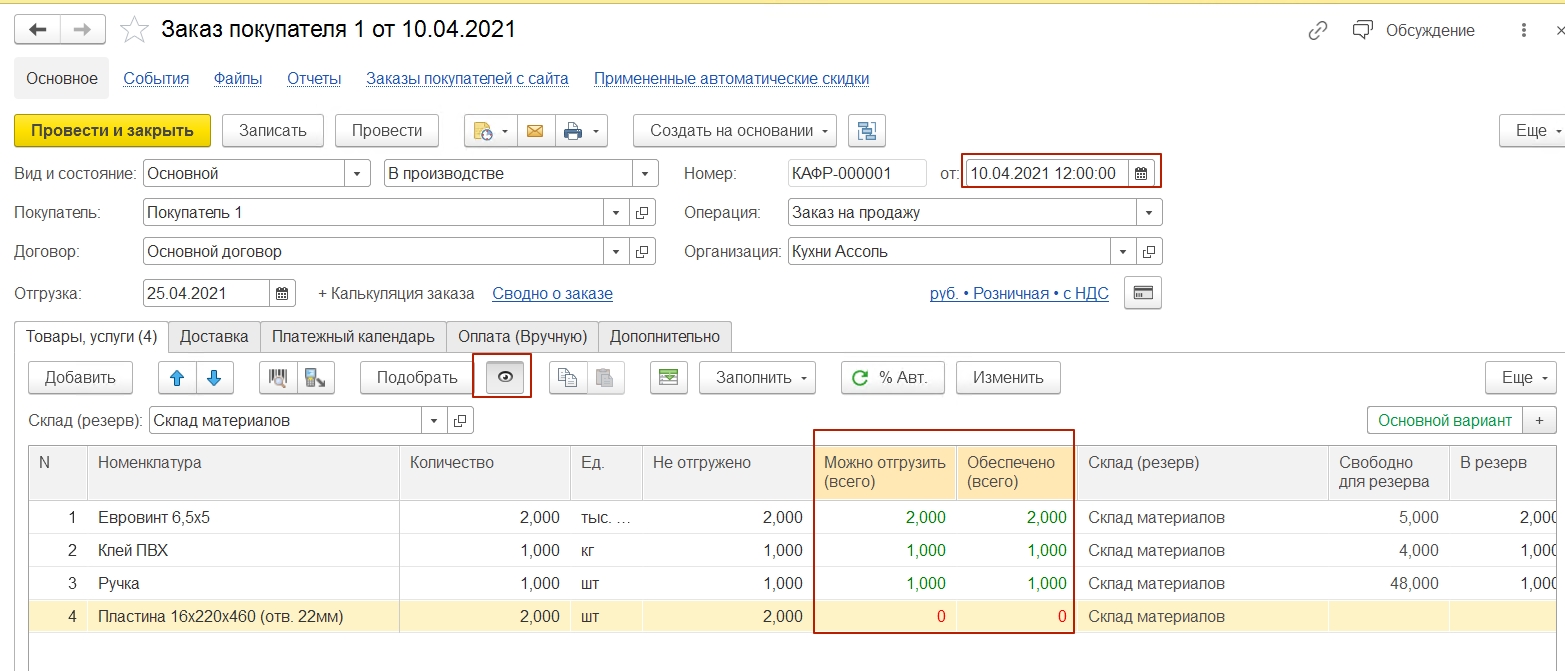Move the row down with the blue down arrow
Screen dimensions: 1565x671
click(x=214, y=378)
